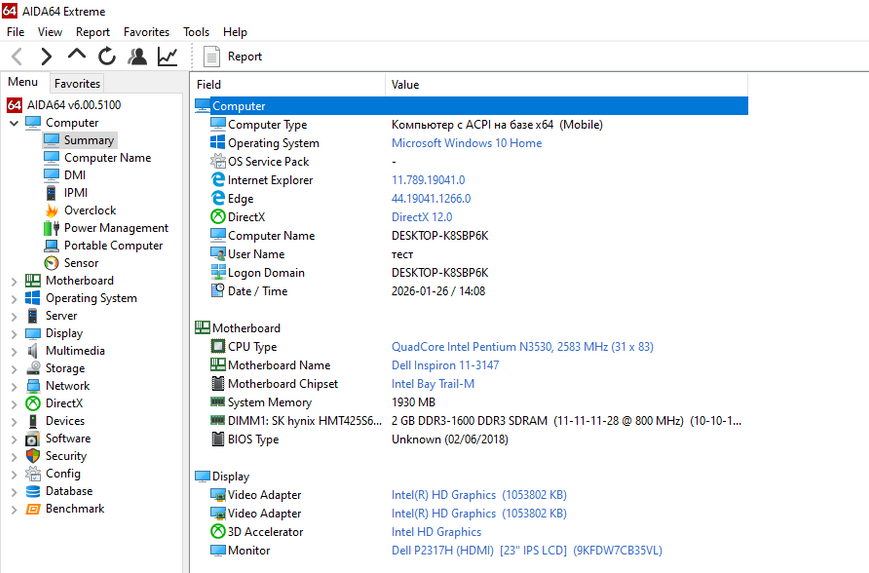Click the Overclock flame icon
This screenshot has width=869, height=573.
(x=52, y=211)
